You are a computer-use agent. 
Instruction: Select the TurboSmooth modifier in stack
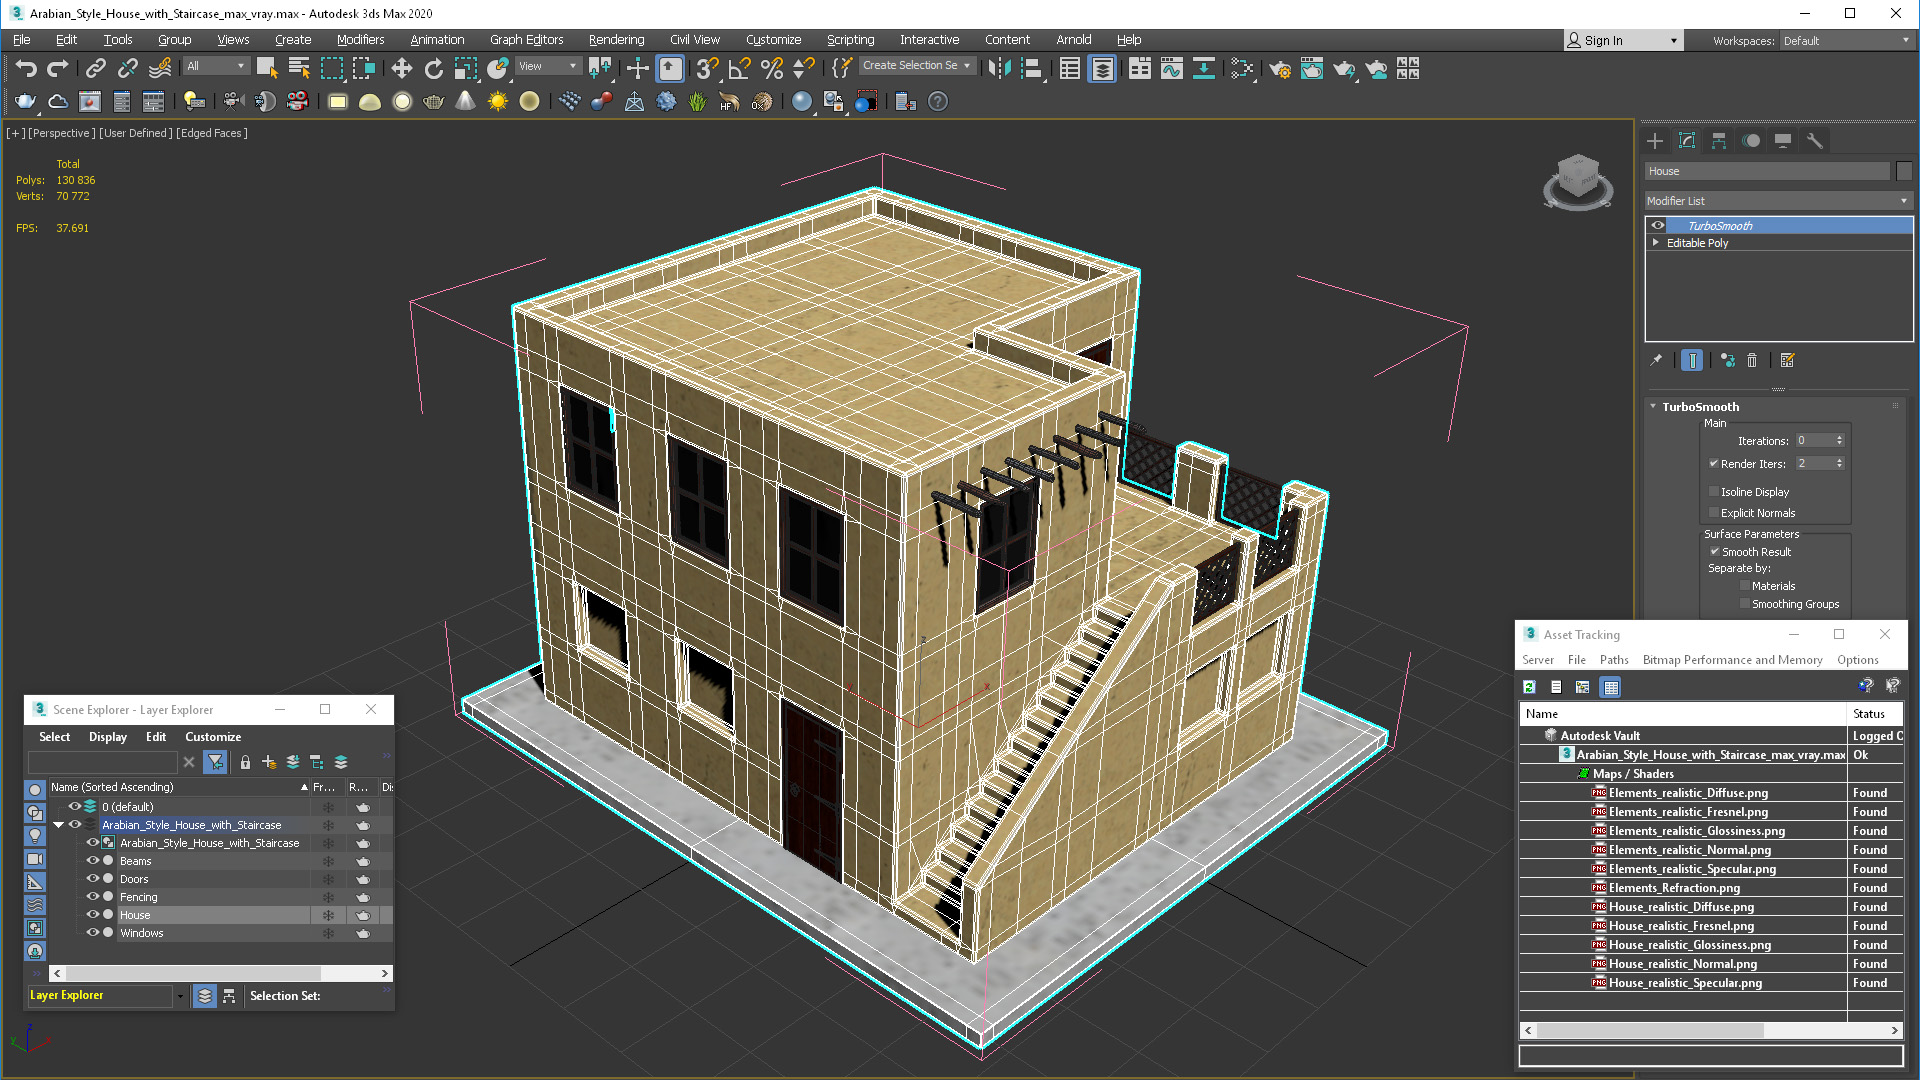[x=1721, y=224]
